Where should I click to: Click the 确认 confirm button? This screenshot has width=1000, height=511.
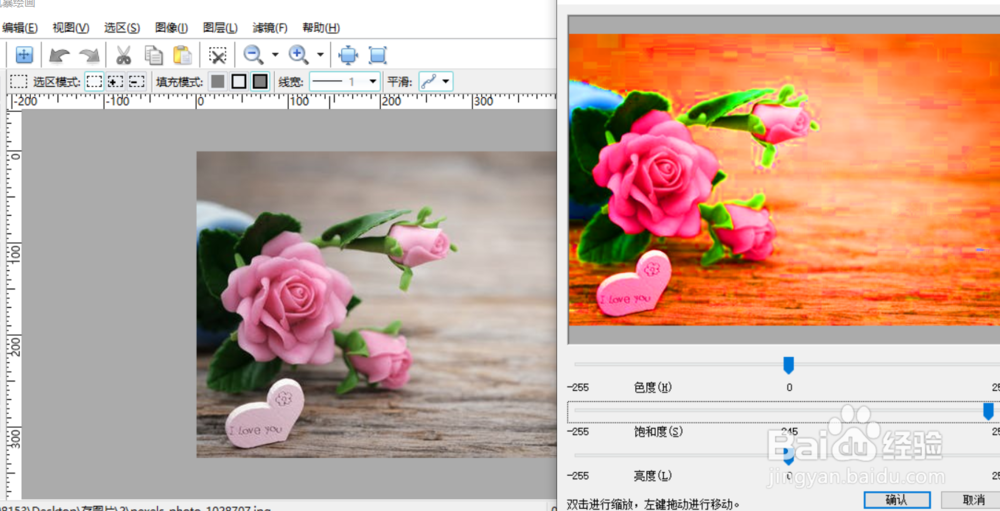897,500
